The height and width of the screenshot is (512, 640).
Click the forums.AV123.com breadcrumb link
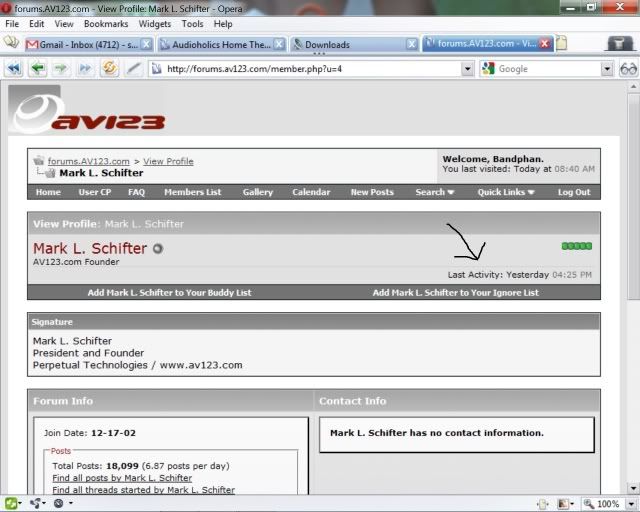pyautogui.click(x=89, y=161)
